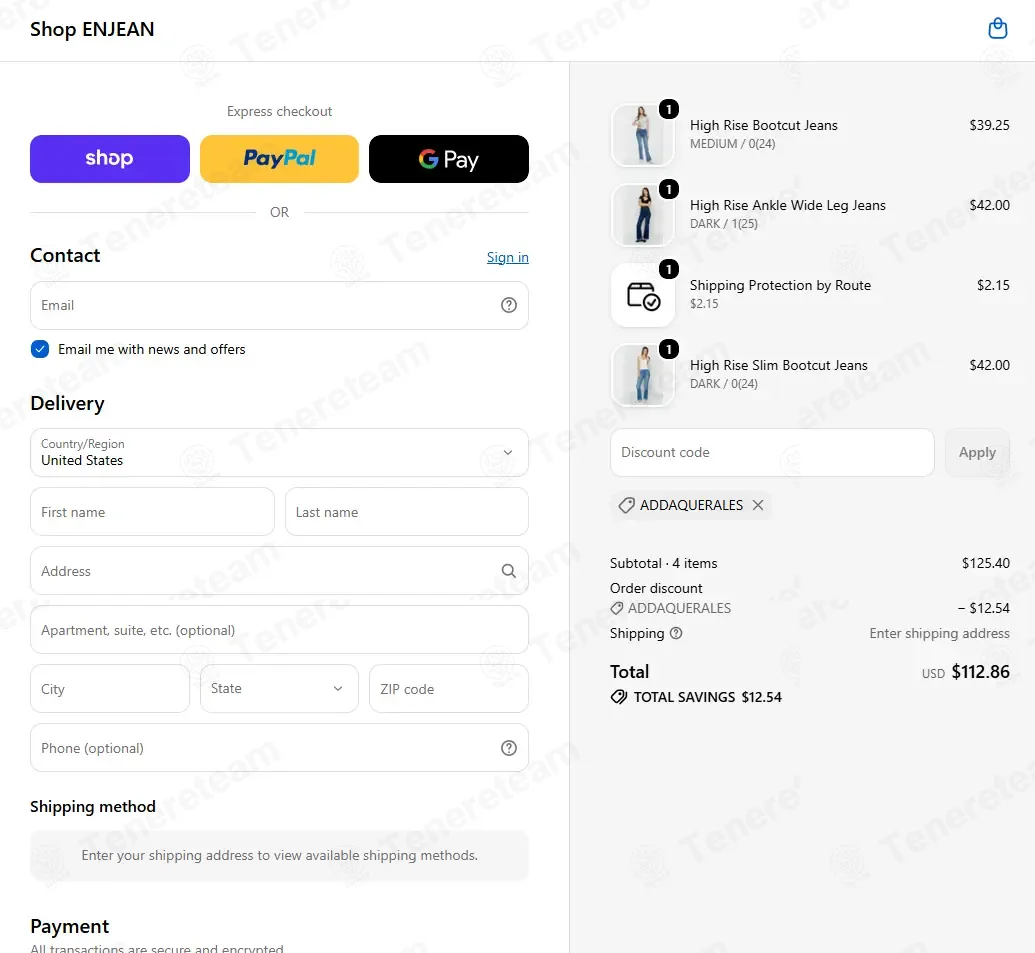
Task: Click the High Rise Slim Bootcut Jeans thumbnail
Action: 643,375
